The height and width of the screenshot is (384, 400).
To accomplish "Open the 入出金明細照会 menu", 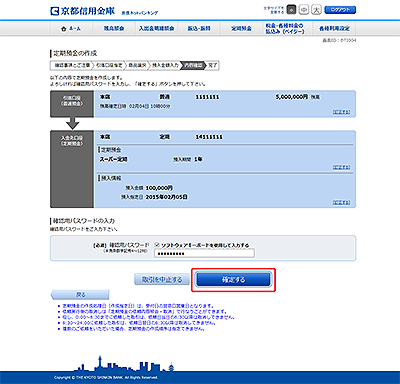I will pyautogui.click(x=156, y=29).
